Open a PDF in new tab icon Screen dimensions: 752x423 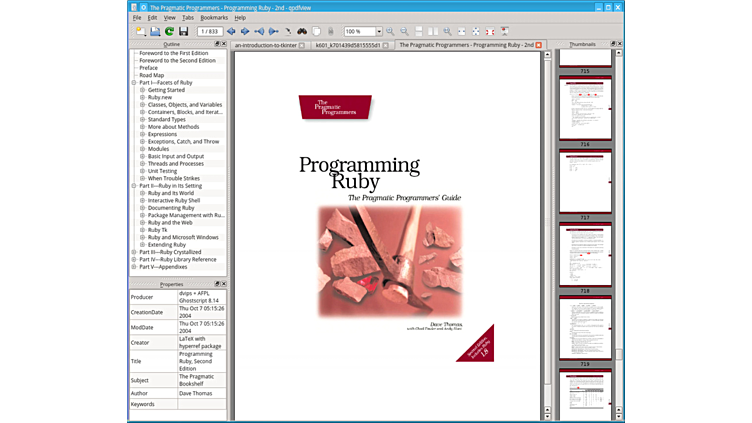(x=141, y=32)
